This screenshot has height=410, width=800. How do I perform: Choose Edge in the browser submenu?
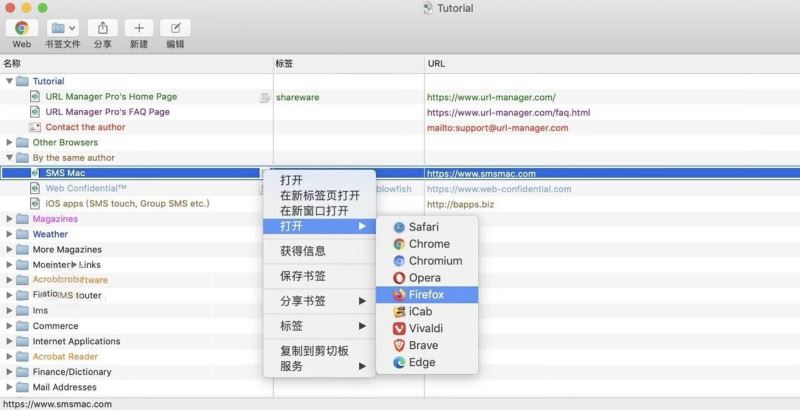click(427, 363)
